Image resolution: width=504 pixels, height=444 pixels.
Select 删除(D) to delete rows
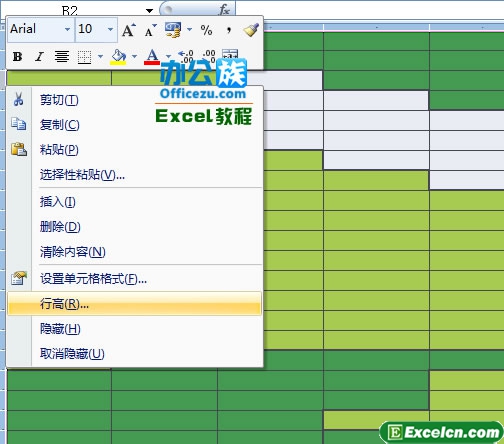tap(135, 227)
